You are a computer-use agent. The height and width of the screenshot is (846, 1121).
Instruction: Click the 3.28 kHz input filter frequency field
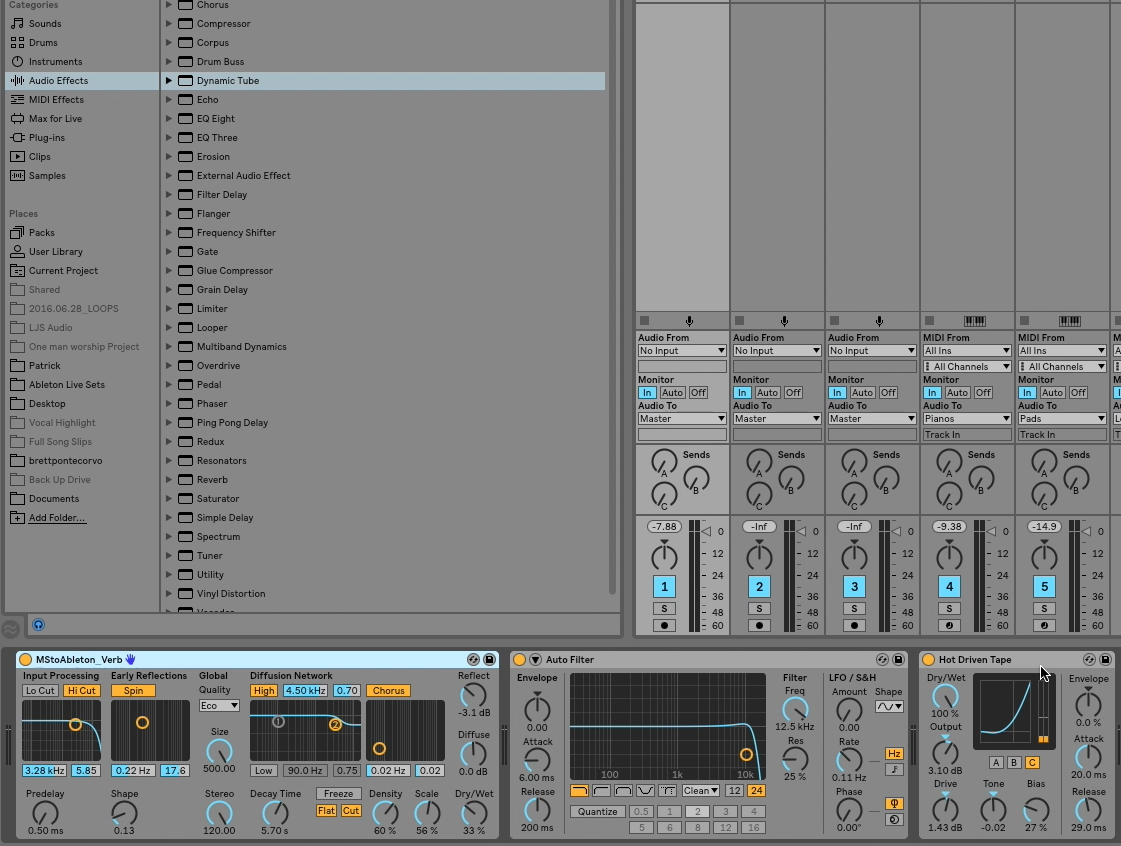(x=44, y=770)
